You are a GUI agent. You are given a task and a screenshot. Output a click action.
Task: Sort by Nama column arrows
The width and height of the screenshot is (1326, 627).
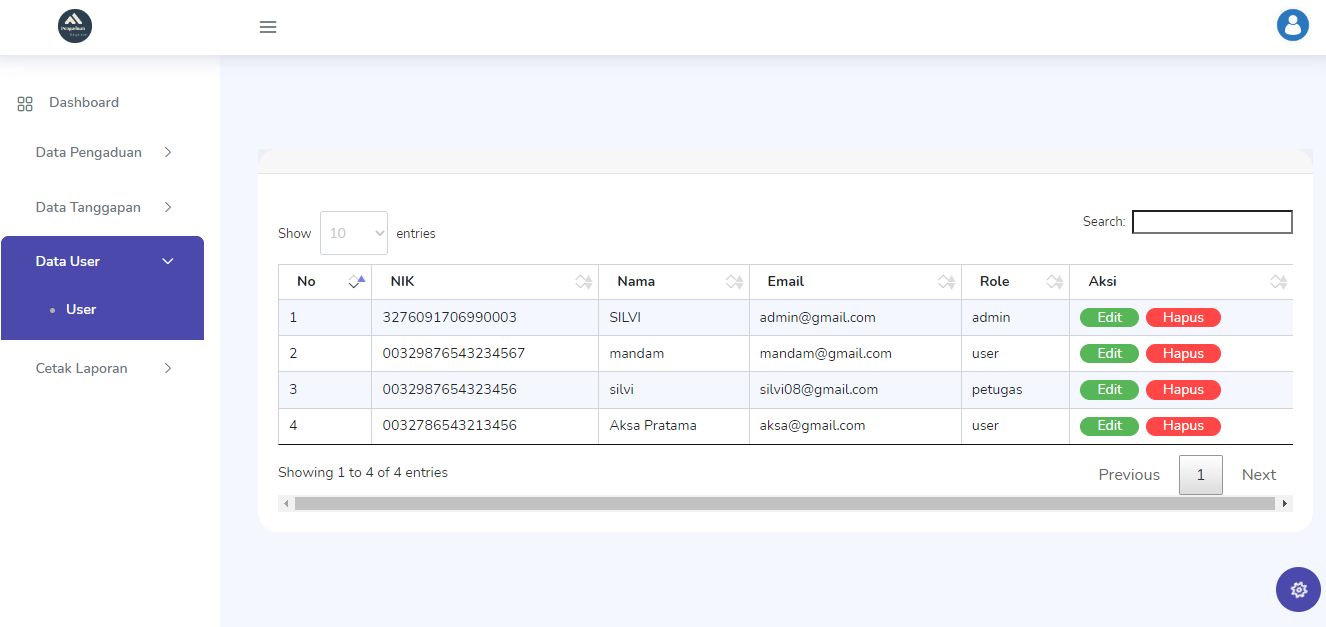click(x=734, y=282)
